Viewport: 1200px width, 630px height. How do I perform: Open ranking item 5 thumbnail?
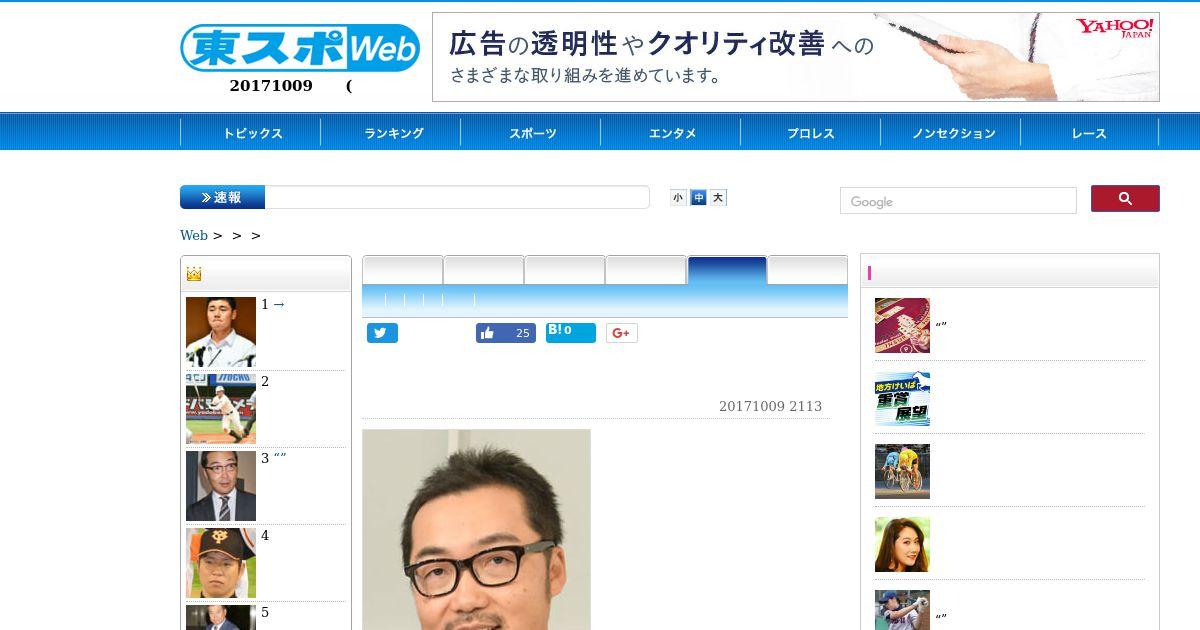tap(221, 617)
